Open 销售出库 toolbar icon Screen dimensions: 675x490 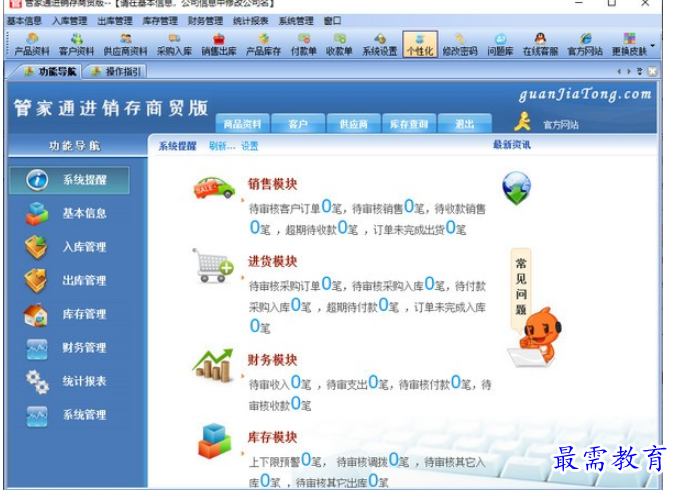coord(219,45)
